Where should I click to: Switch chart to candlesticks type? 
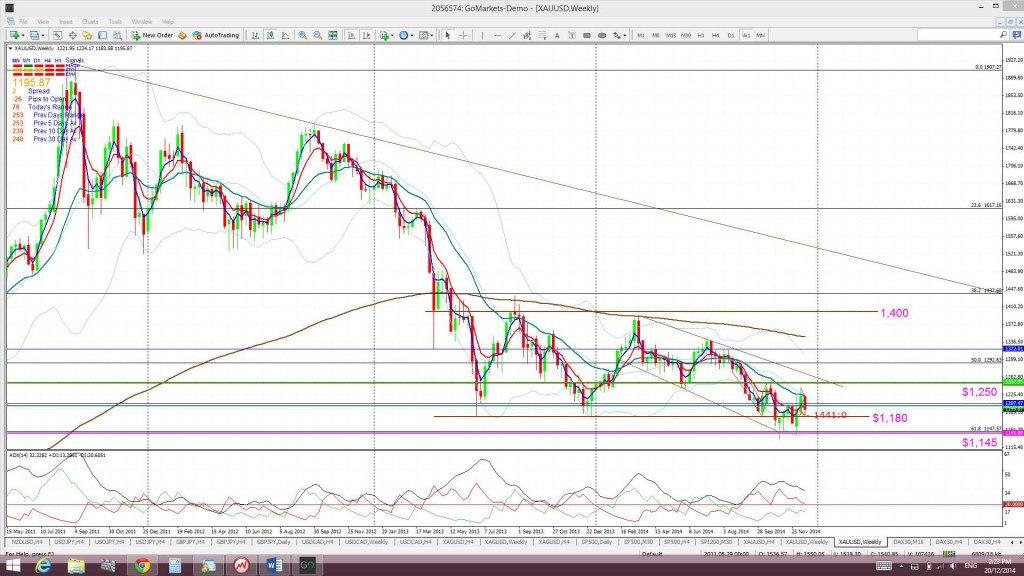[x=270, y=35]
